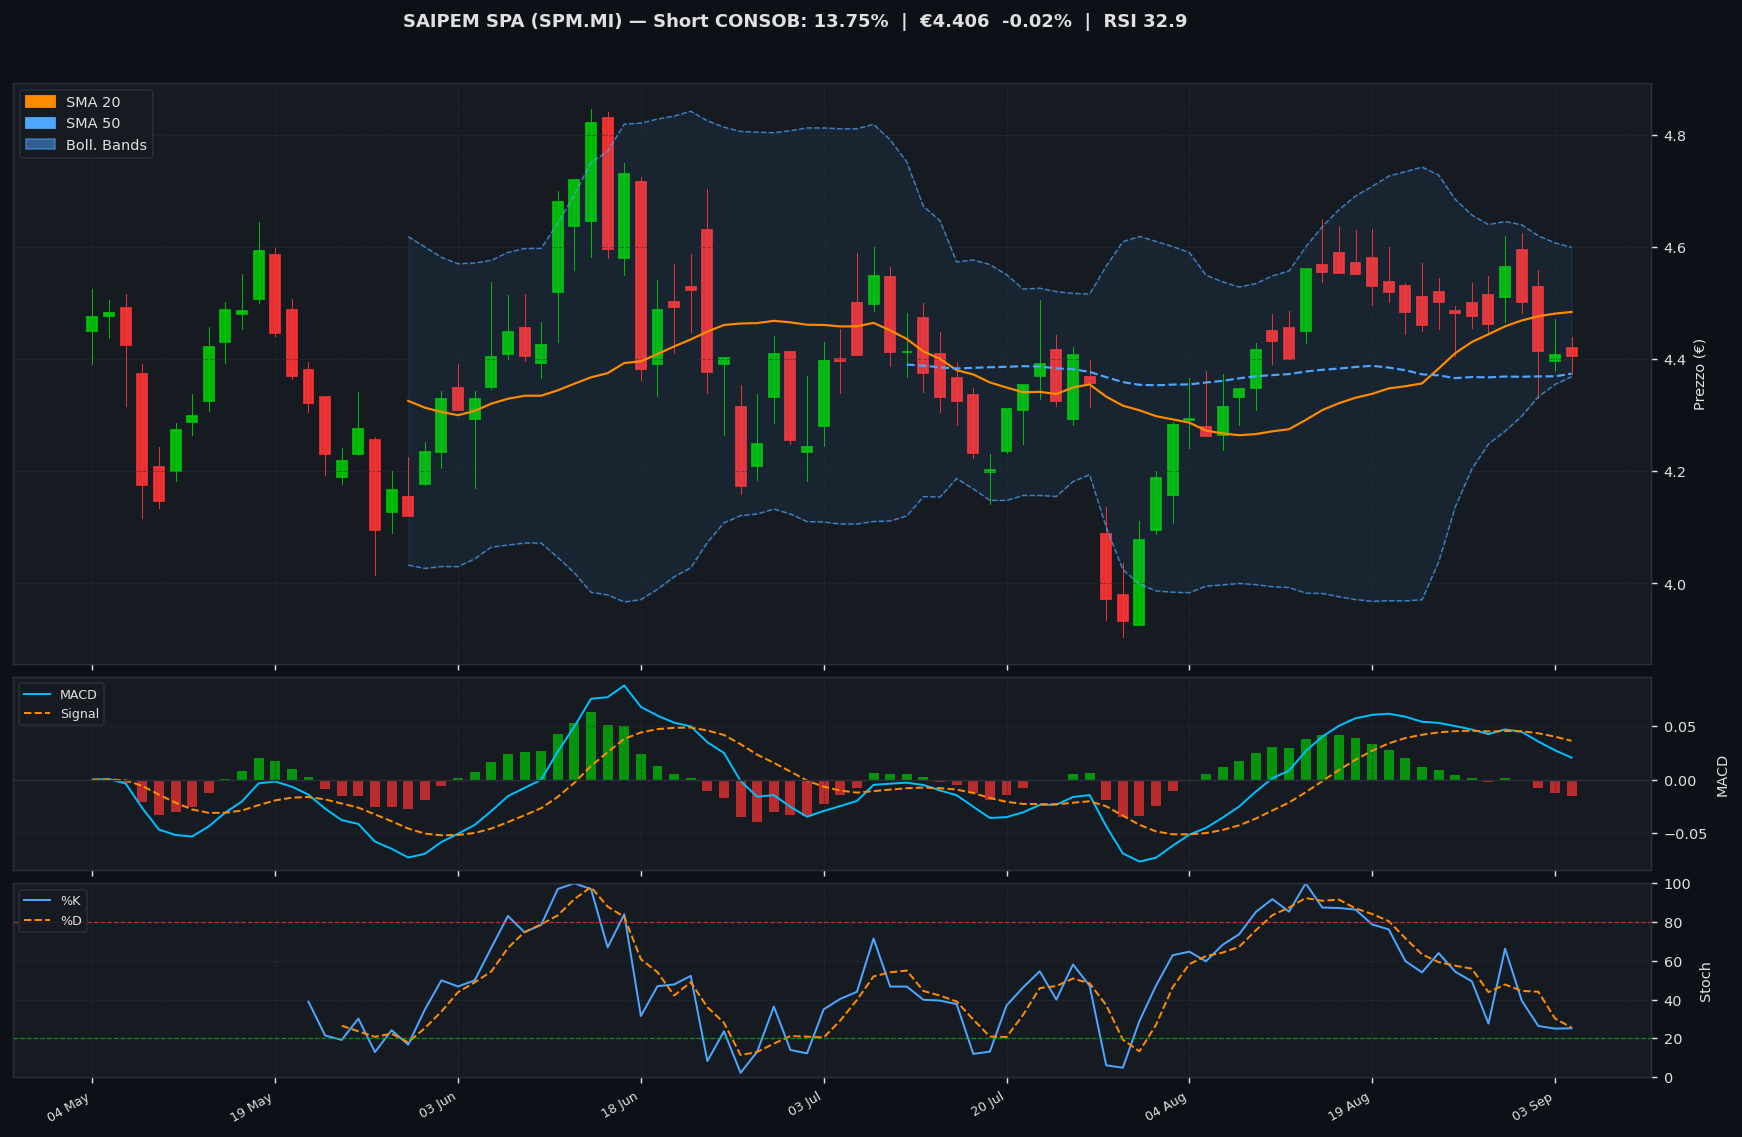Click the 20 stochastic axis tick
The height and width of the screenshot is (1137, 1742).
pos(1671,1040)
